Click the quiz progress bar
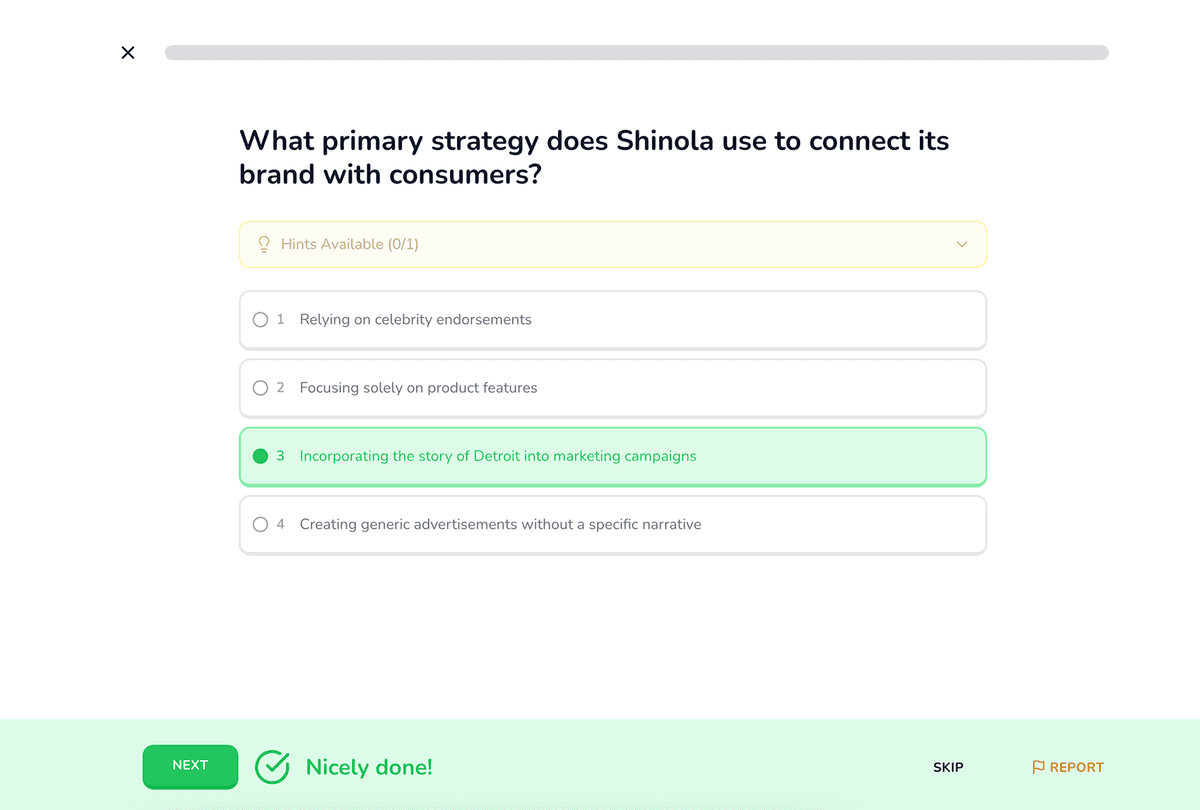This screenshot has width=1200, height=810. pyautogui.click(x=636, y=53)
